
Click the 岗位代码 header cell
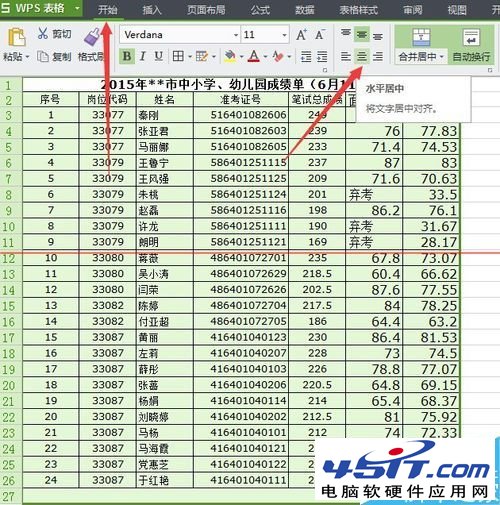pos(107,99)
